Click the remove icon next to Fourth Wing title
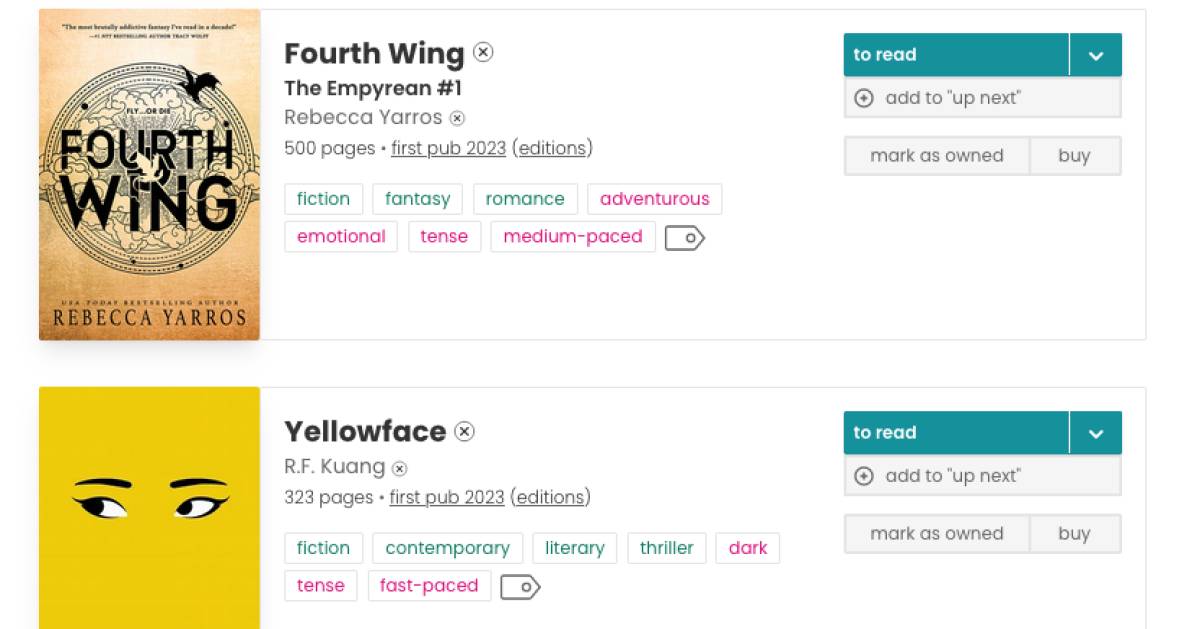 point(483,53)
